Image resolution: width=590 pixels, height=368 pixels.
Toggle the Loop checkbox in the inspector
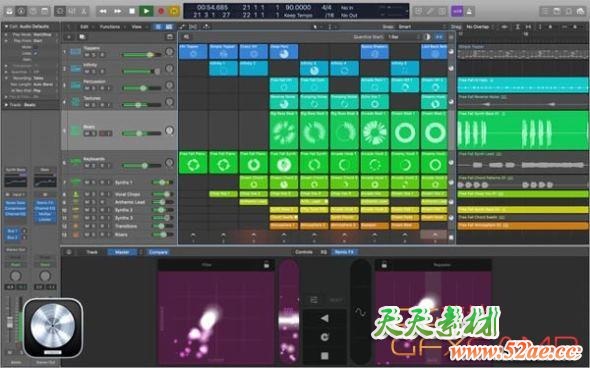coord(36,53)
